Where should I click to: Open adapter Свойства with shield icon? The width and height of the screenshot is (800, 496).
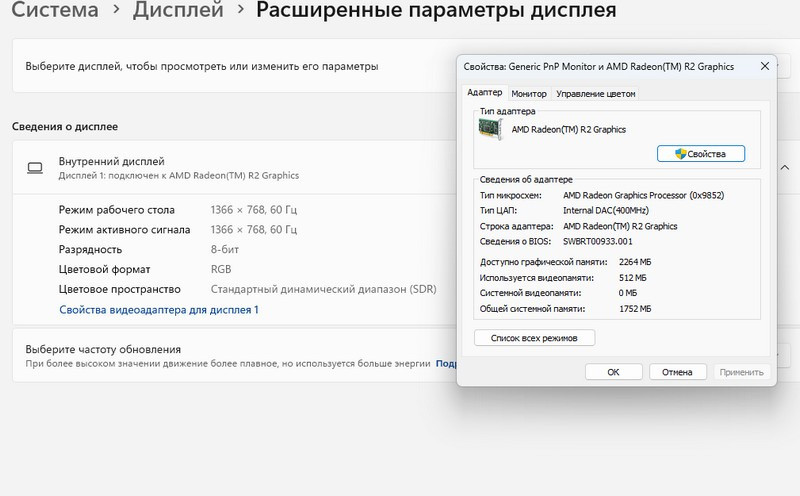(701, 154)
